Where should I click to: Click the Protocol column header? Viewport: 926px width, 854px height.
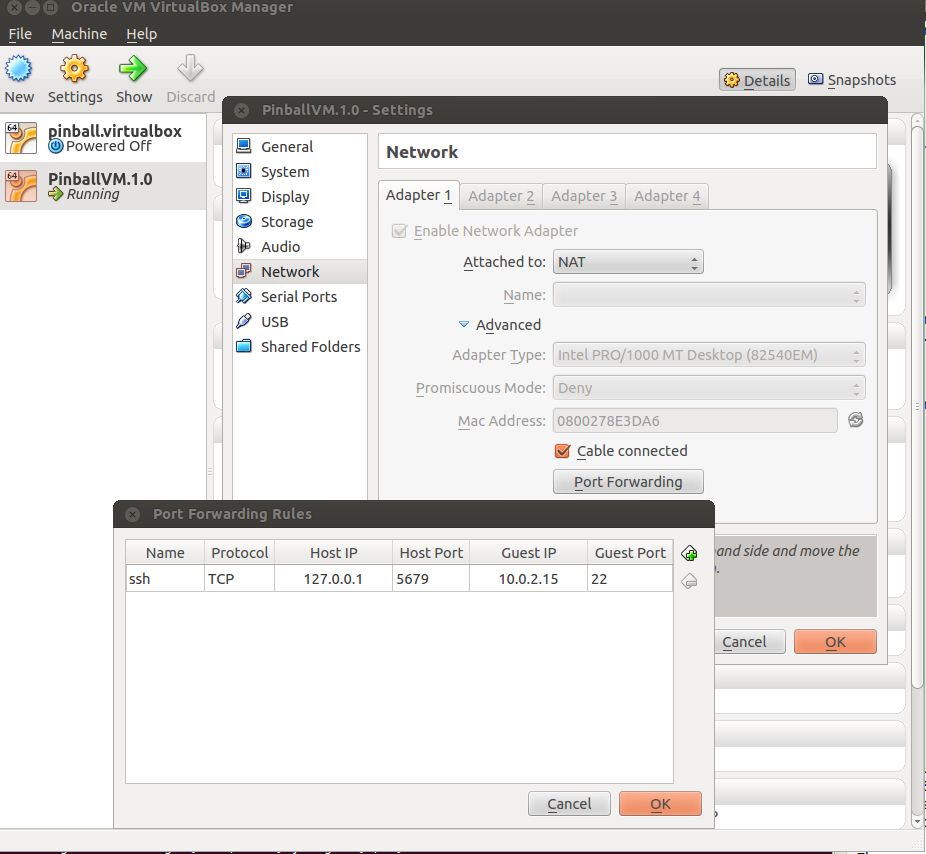click(x=239, y=553)
